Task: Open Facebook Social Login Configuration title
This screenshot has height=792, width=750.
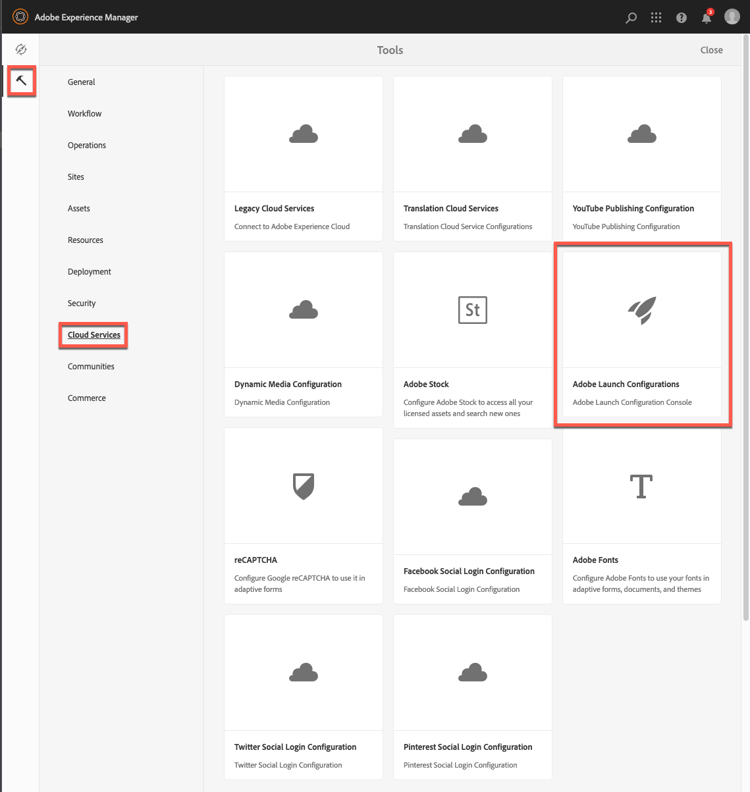Action: pos(469,571)
